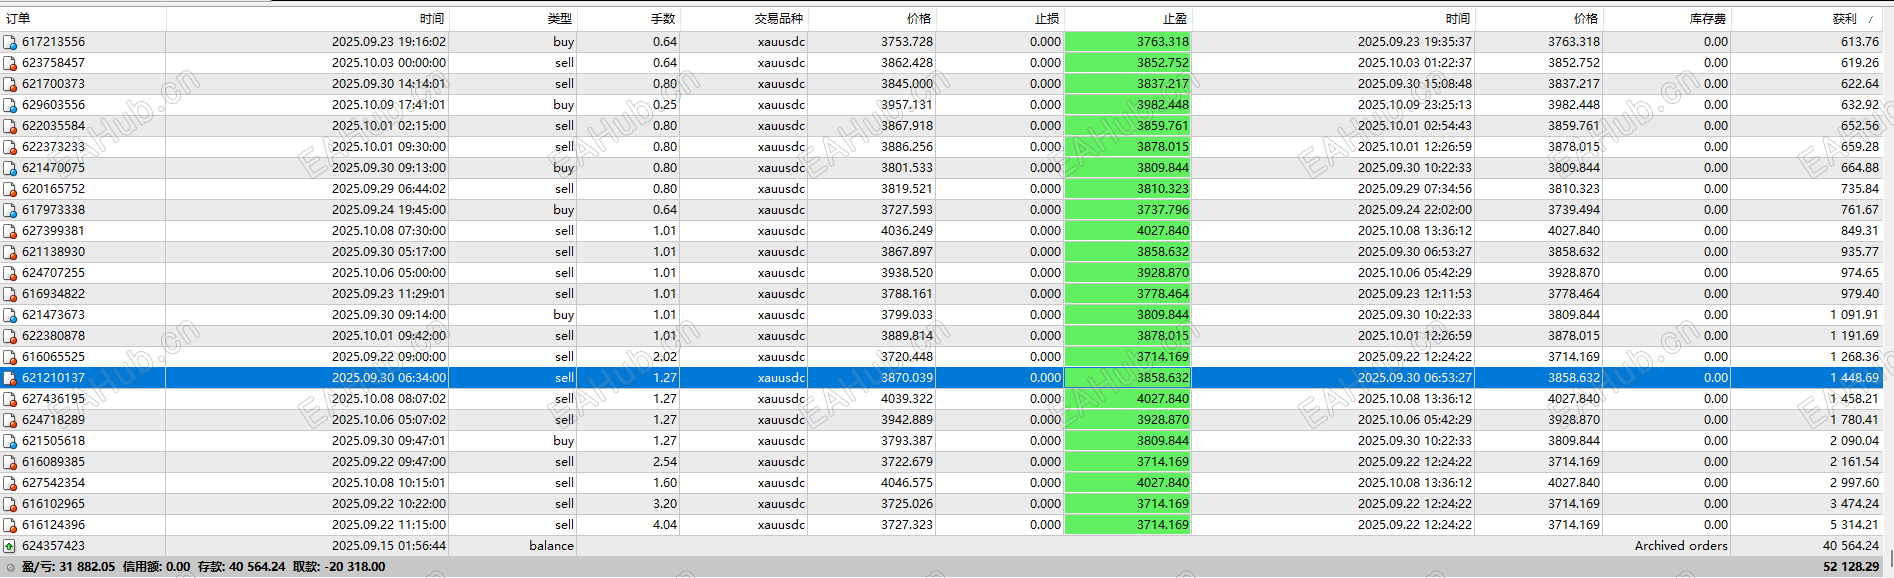The height and width of the screenshot is (578, 1894).
Task: Pick the icon next to order 620165752
Action: [x=10, y=189]
